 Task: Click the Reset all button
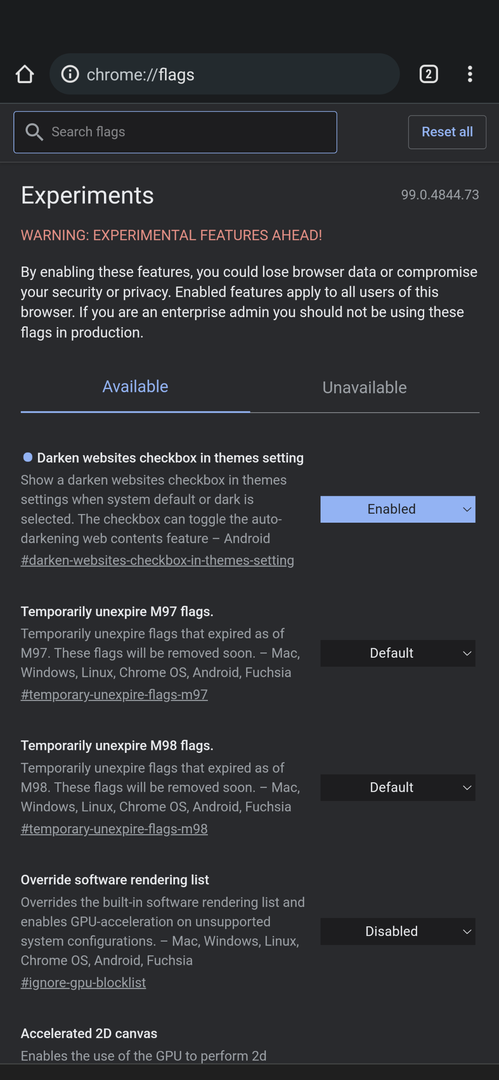point(447,132)
